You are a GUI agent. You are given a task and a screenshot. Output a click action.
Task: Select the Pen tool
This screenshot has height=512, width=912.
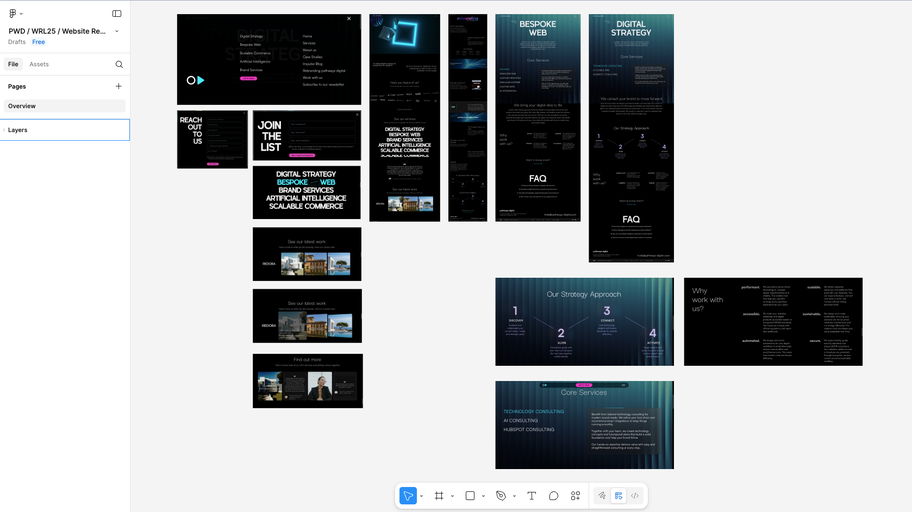pos(501,496)
